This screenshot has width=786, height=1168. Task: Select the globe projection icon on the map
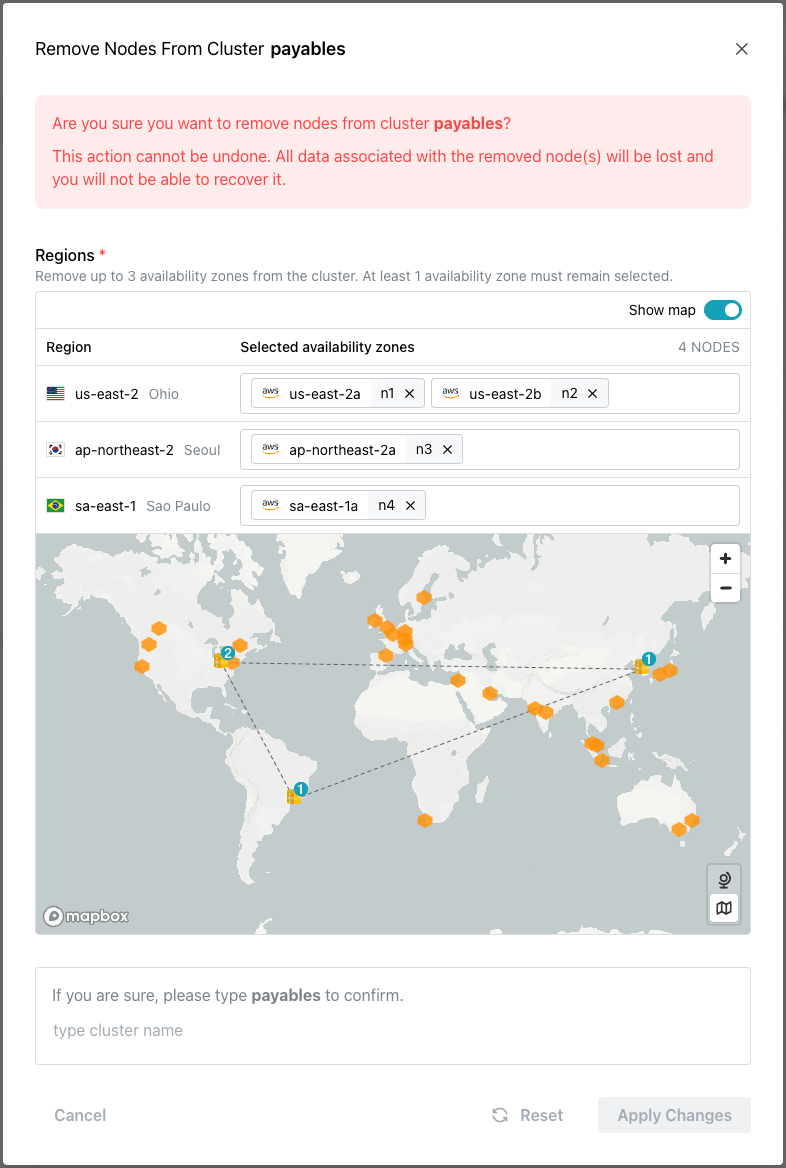[x=724, y=880]
